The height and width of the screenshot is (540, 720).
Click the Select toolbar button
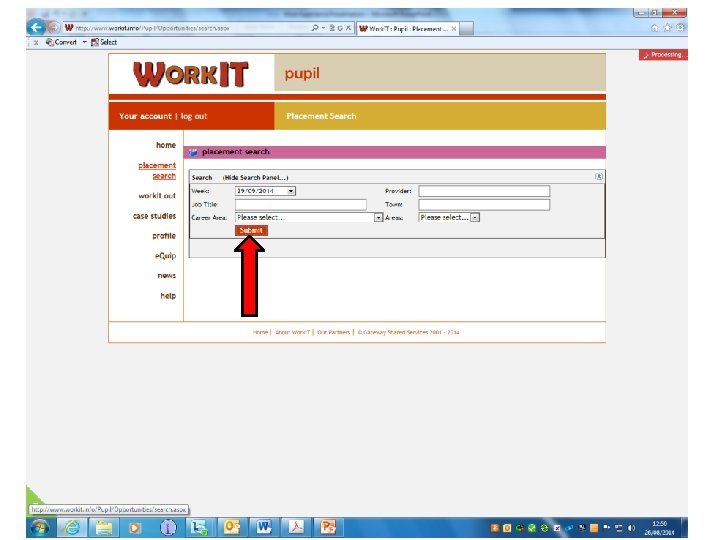pyautogui.click(x=104, y=42)
